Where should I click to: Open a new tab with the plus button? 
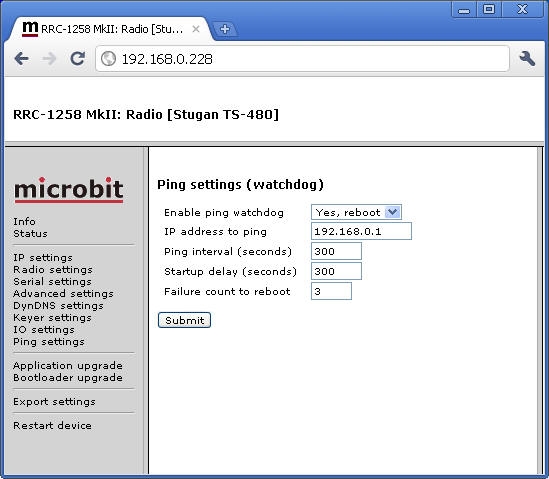pos(225,29)
